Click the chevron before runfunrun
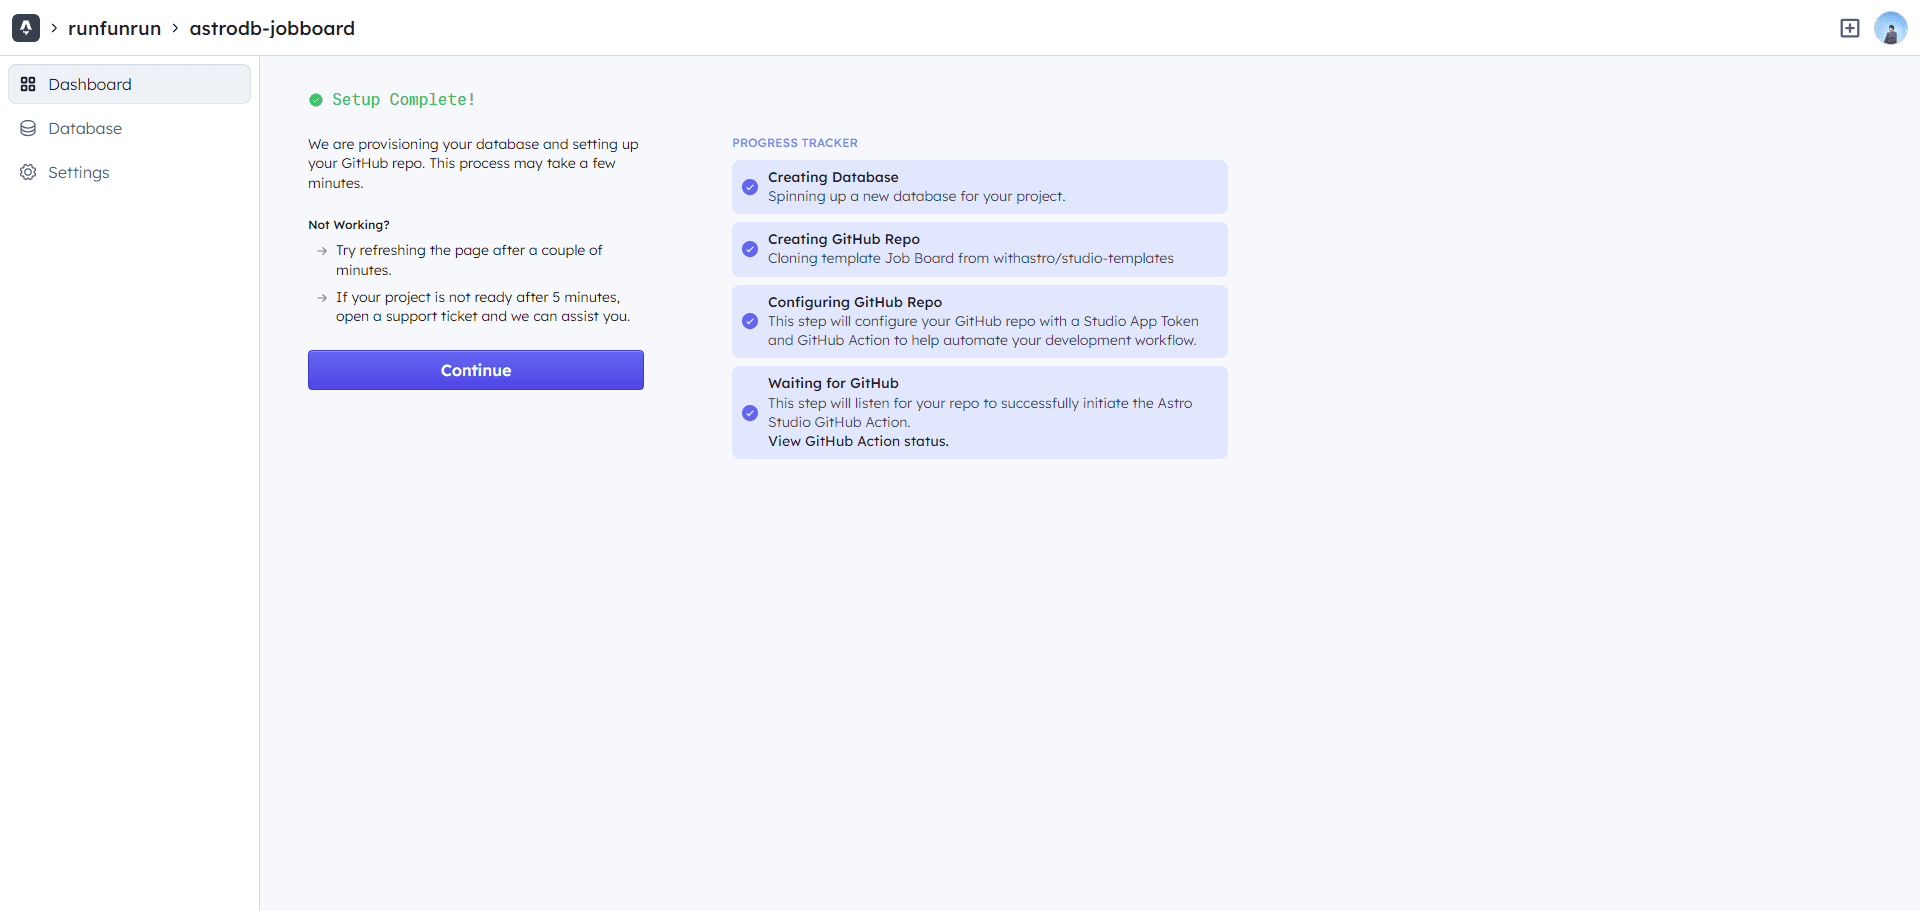The image size is (1920, 911). coord(54,28)
